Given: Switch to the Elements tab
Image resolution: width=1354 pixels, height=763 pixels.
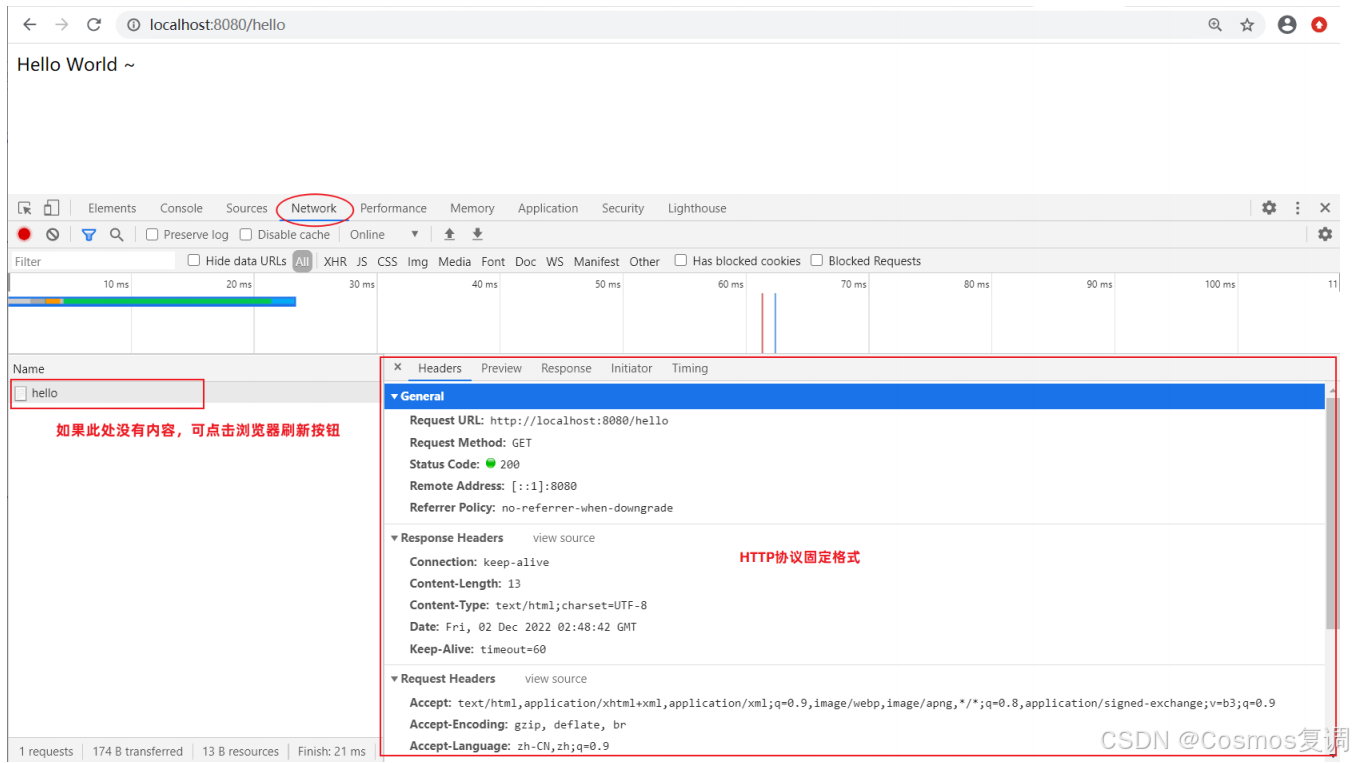Looking at the screenshot, I should (x=112, y=208).
